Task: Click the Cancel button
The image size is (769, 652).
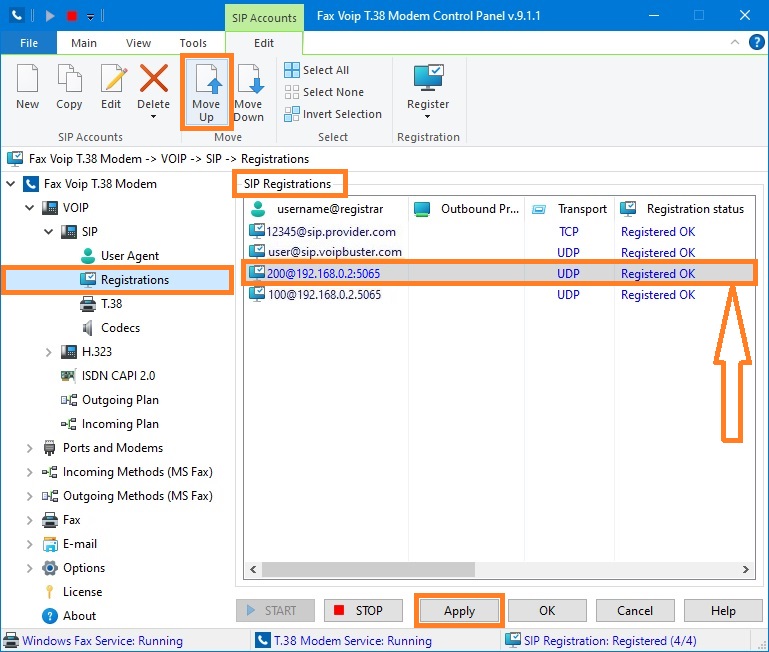Action: point(635,611)
